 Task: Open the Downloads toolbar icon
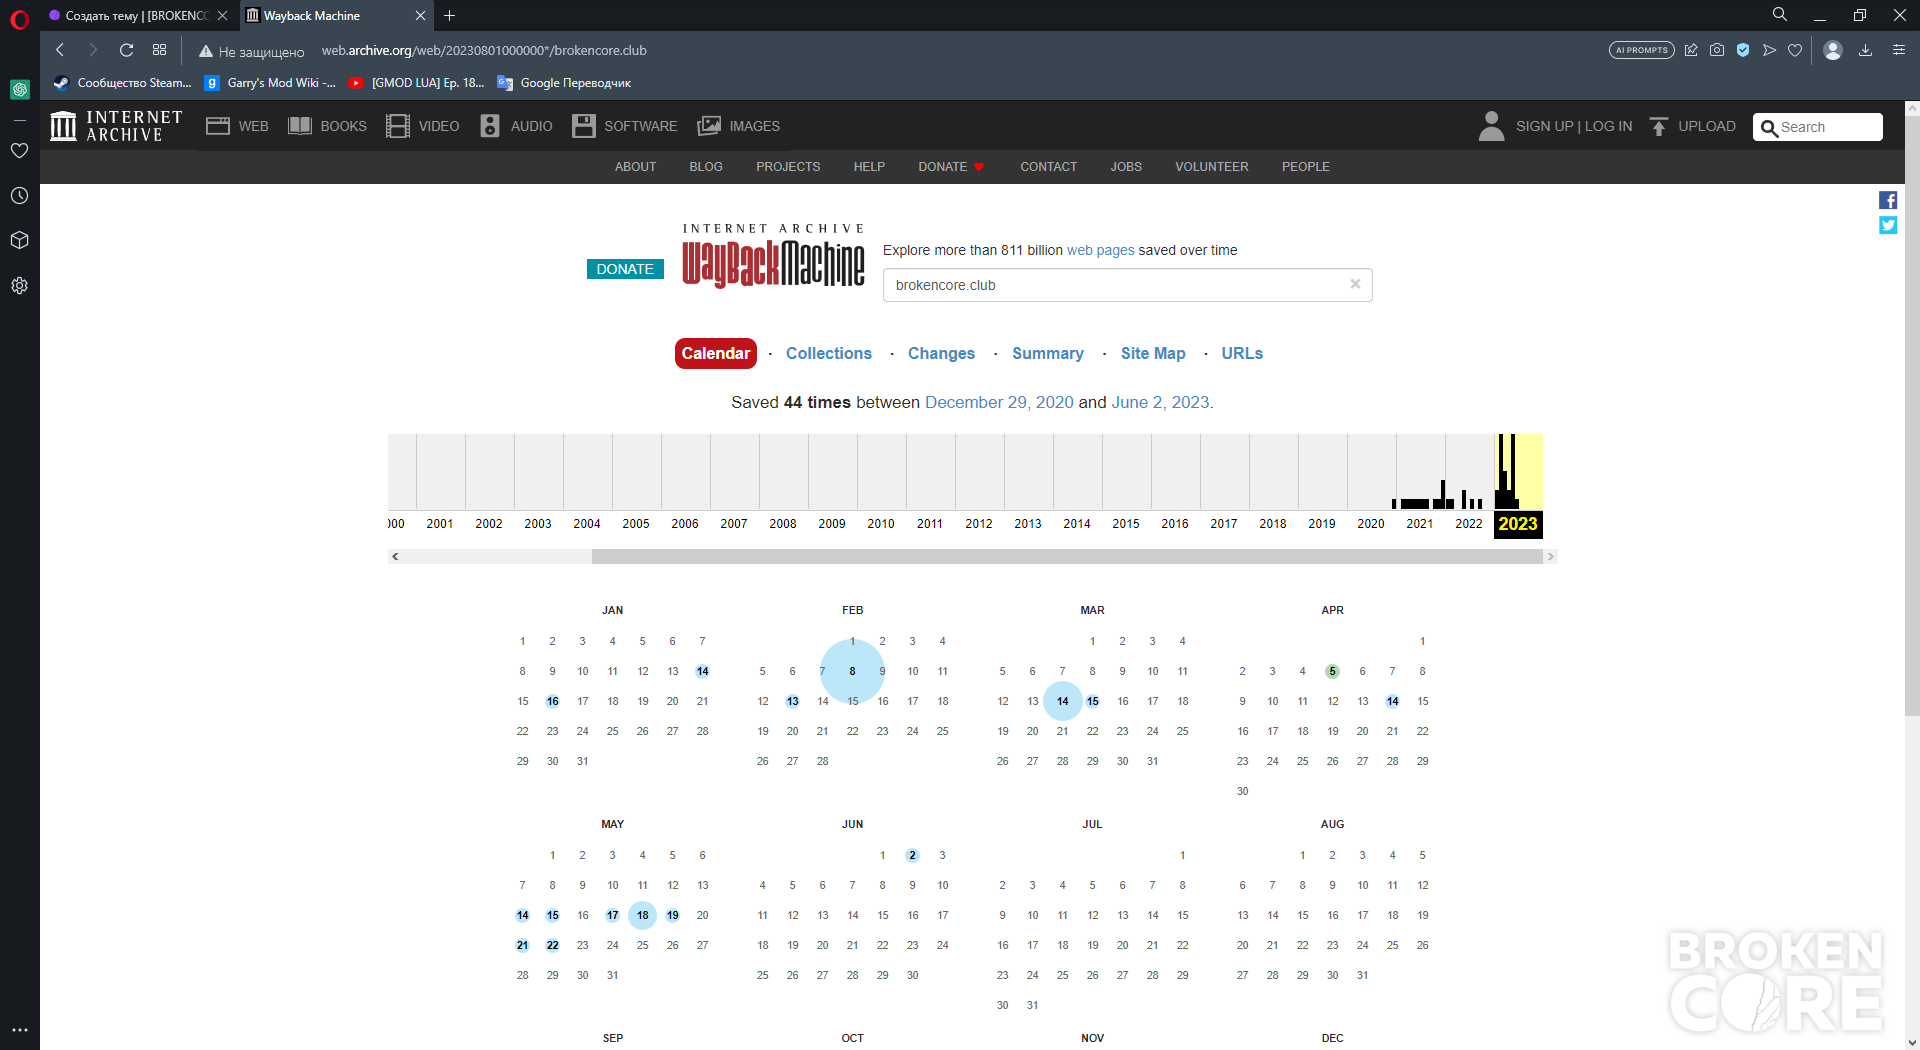[1866, 50]
